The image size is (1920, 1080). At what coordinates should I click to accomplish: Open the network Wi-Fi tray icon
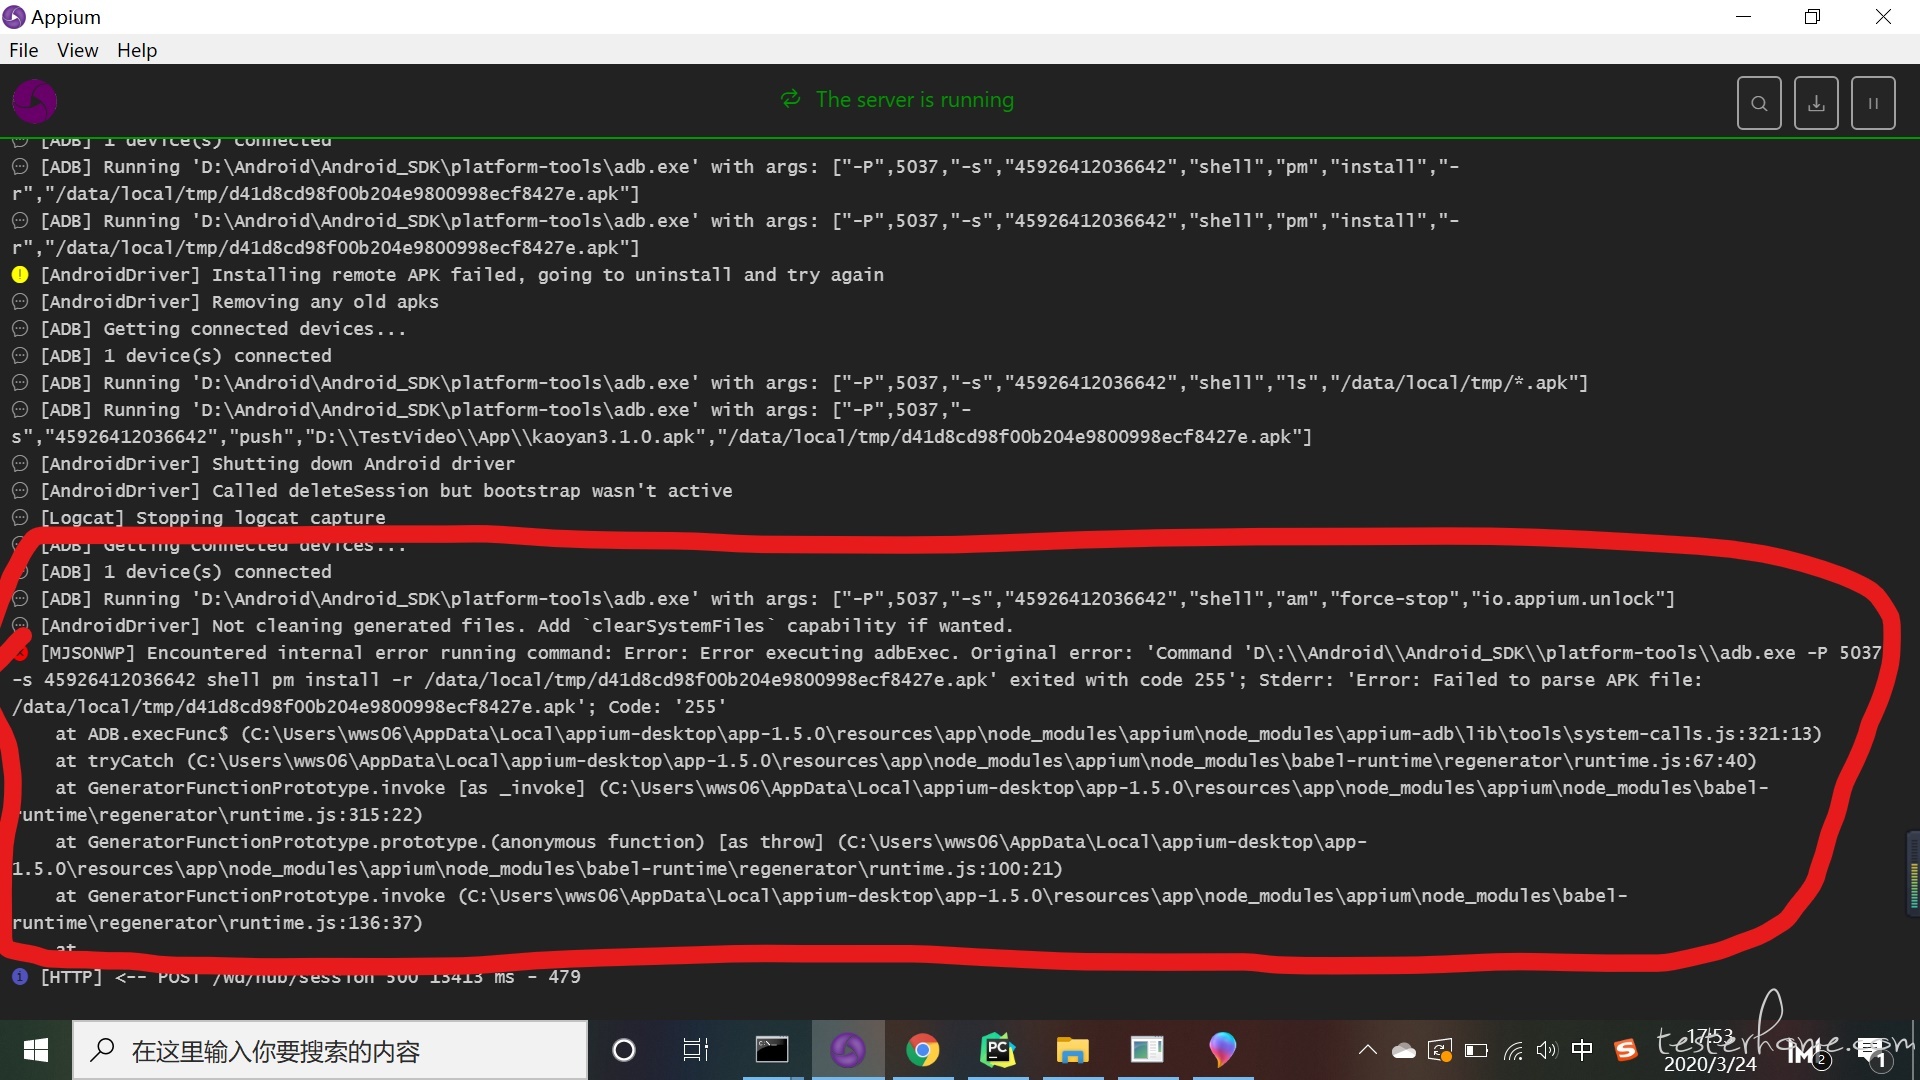[1513, 1050]
